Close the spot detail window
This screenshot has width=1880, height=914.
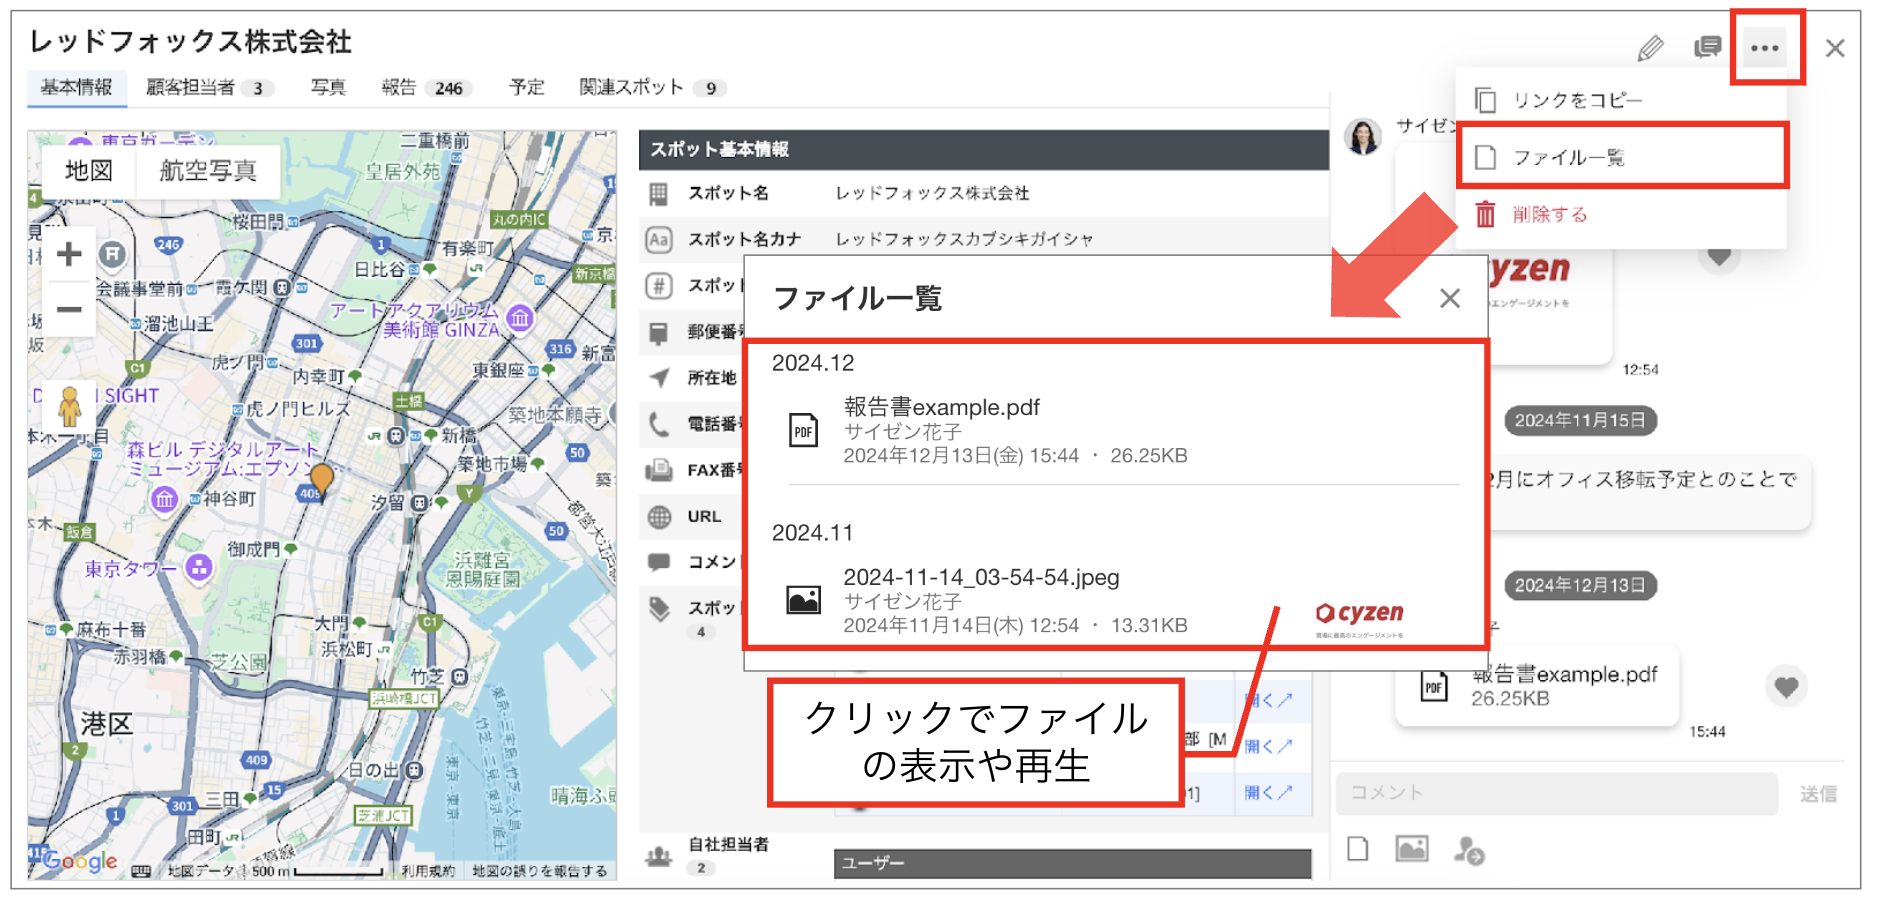coord(1835,48)
